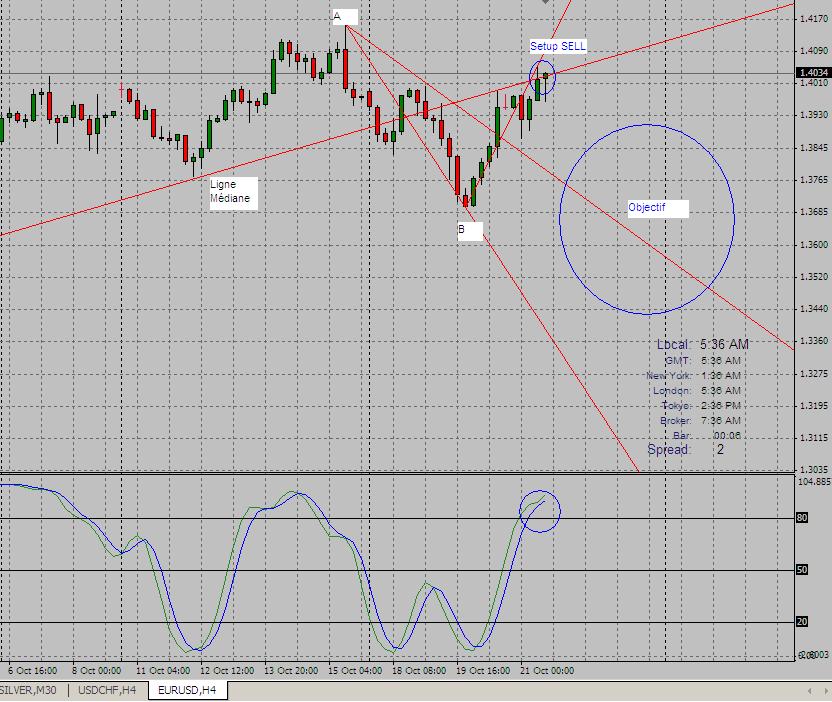Click the 'Local: 5:36 AM' clock line
This screenshot has height=702, width=832.
click(703, 344)
